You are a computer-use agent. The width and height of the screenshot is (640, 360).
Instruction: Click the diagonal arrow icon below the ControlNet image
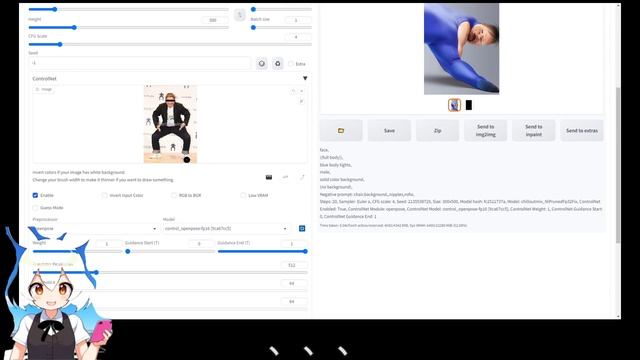302,177
